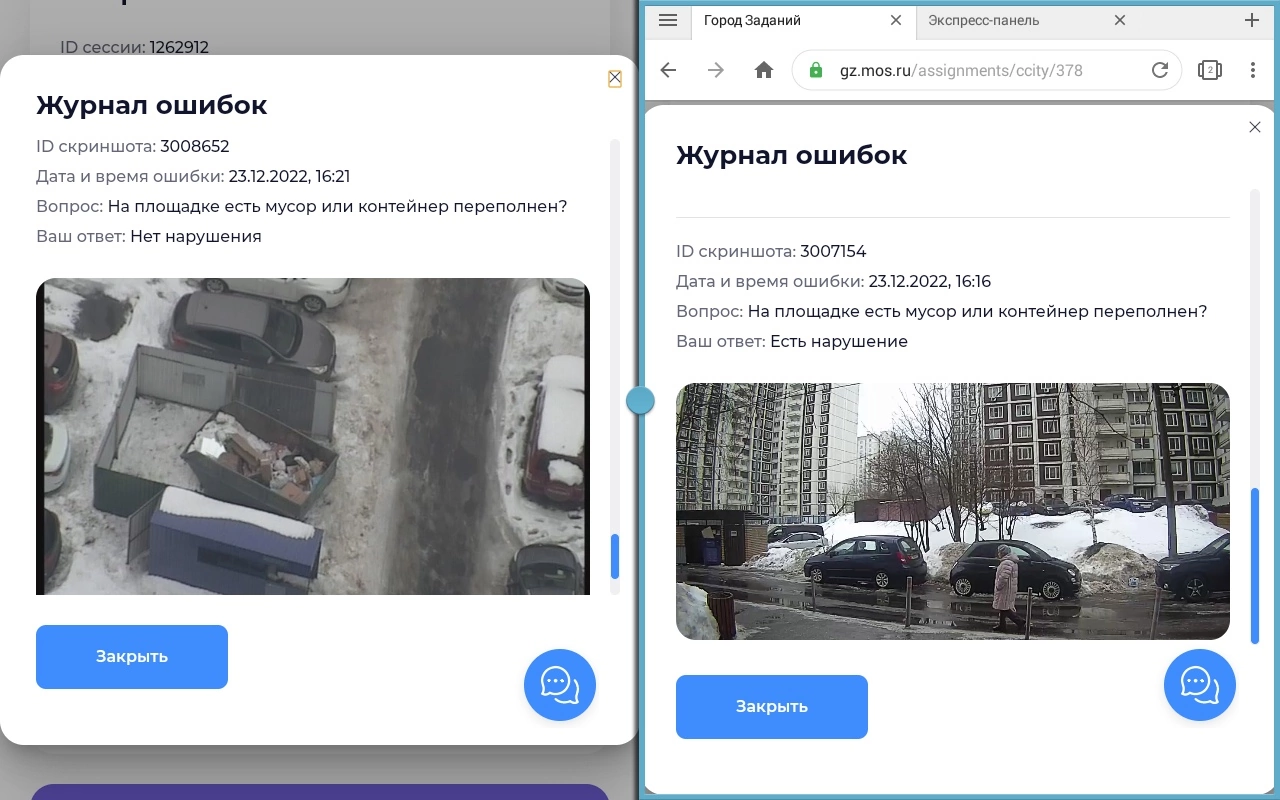Click the green secure padlock icon
Screen dimensions: 1280x800
coord(816,70)
